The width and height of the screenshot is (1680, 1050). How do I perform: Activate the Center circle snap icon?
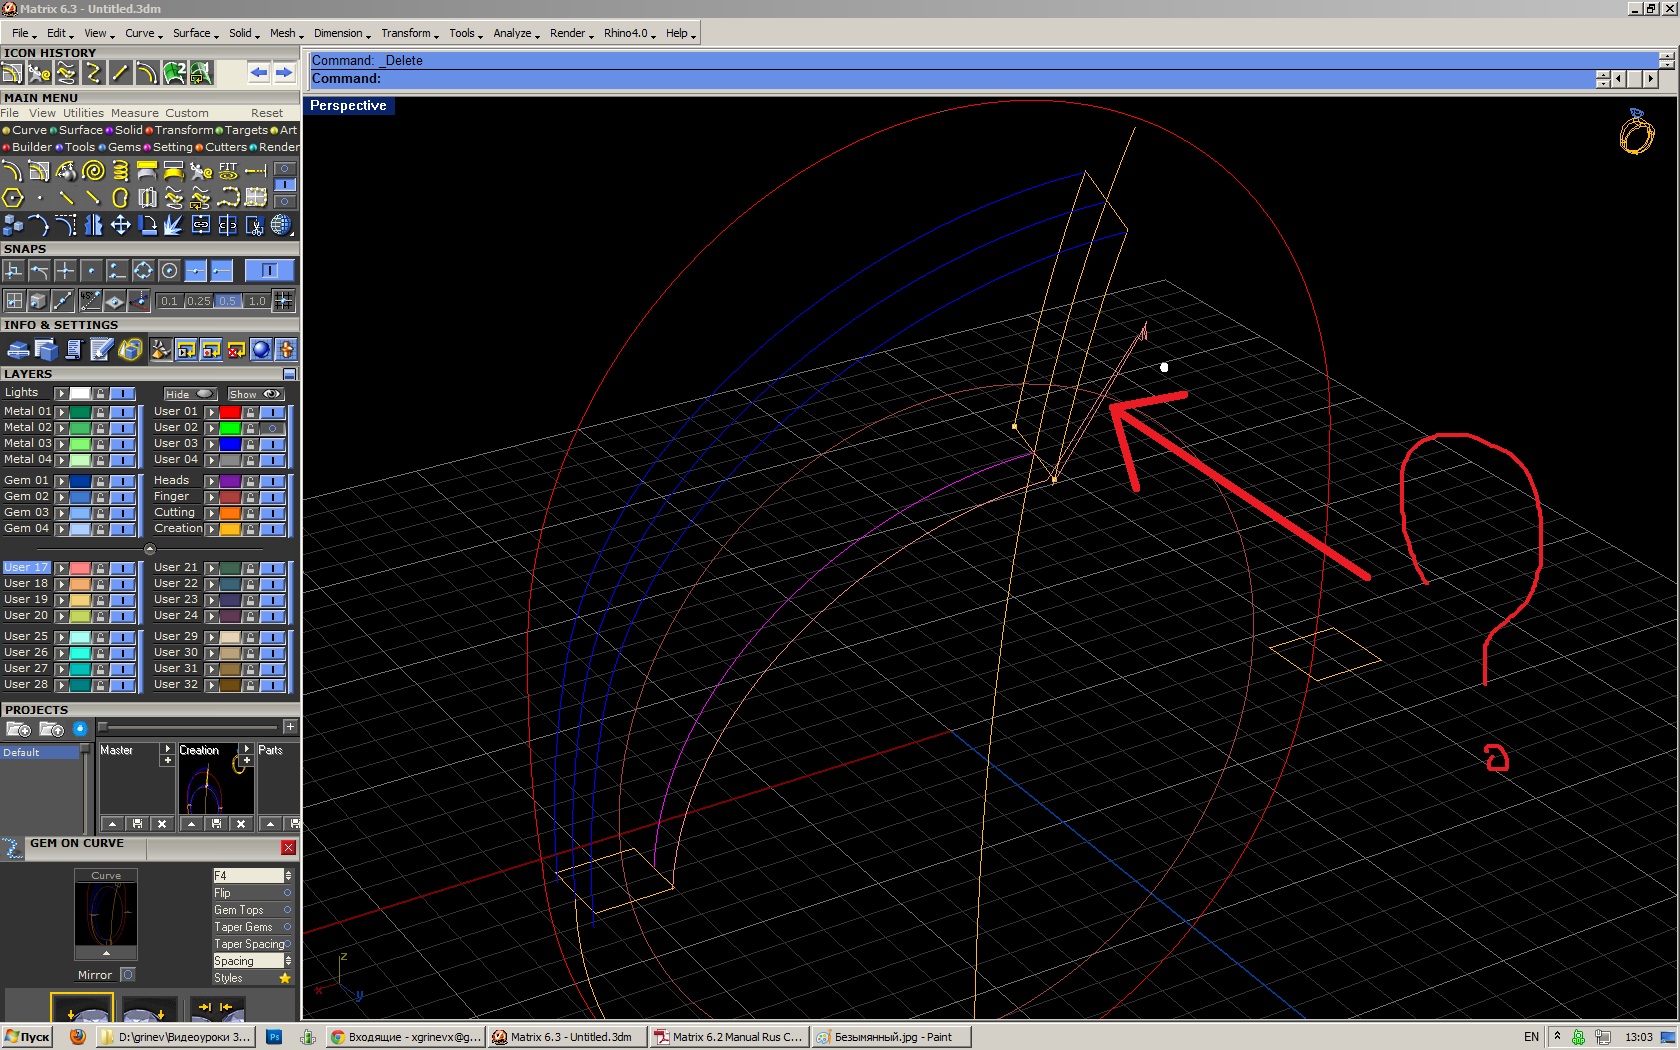[x=169, y=271]
